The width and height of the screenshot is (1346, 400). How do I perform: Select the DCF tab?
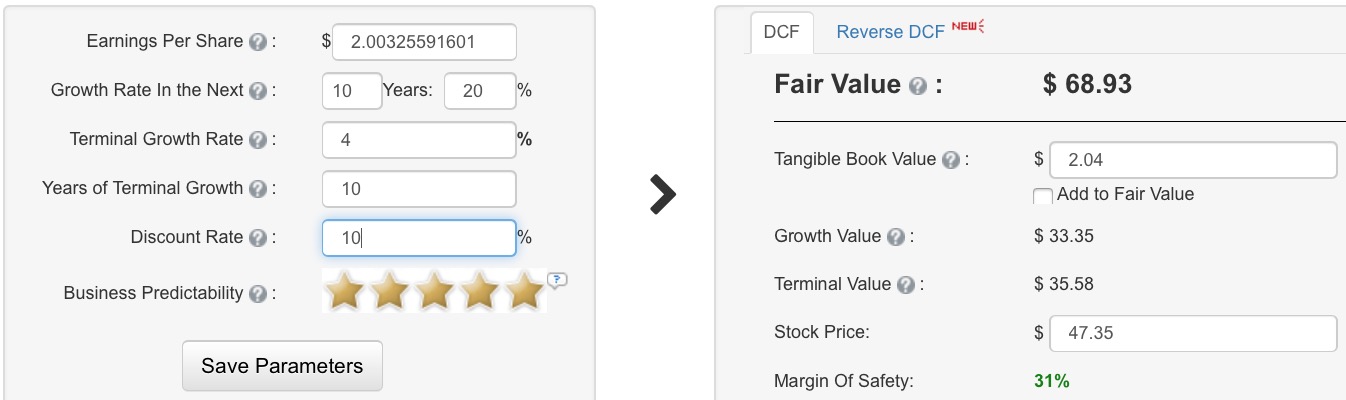781,32
